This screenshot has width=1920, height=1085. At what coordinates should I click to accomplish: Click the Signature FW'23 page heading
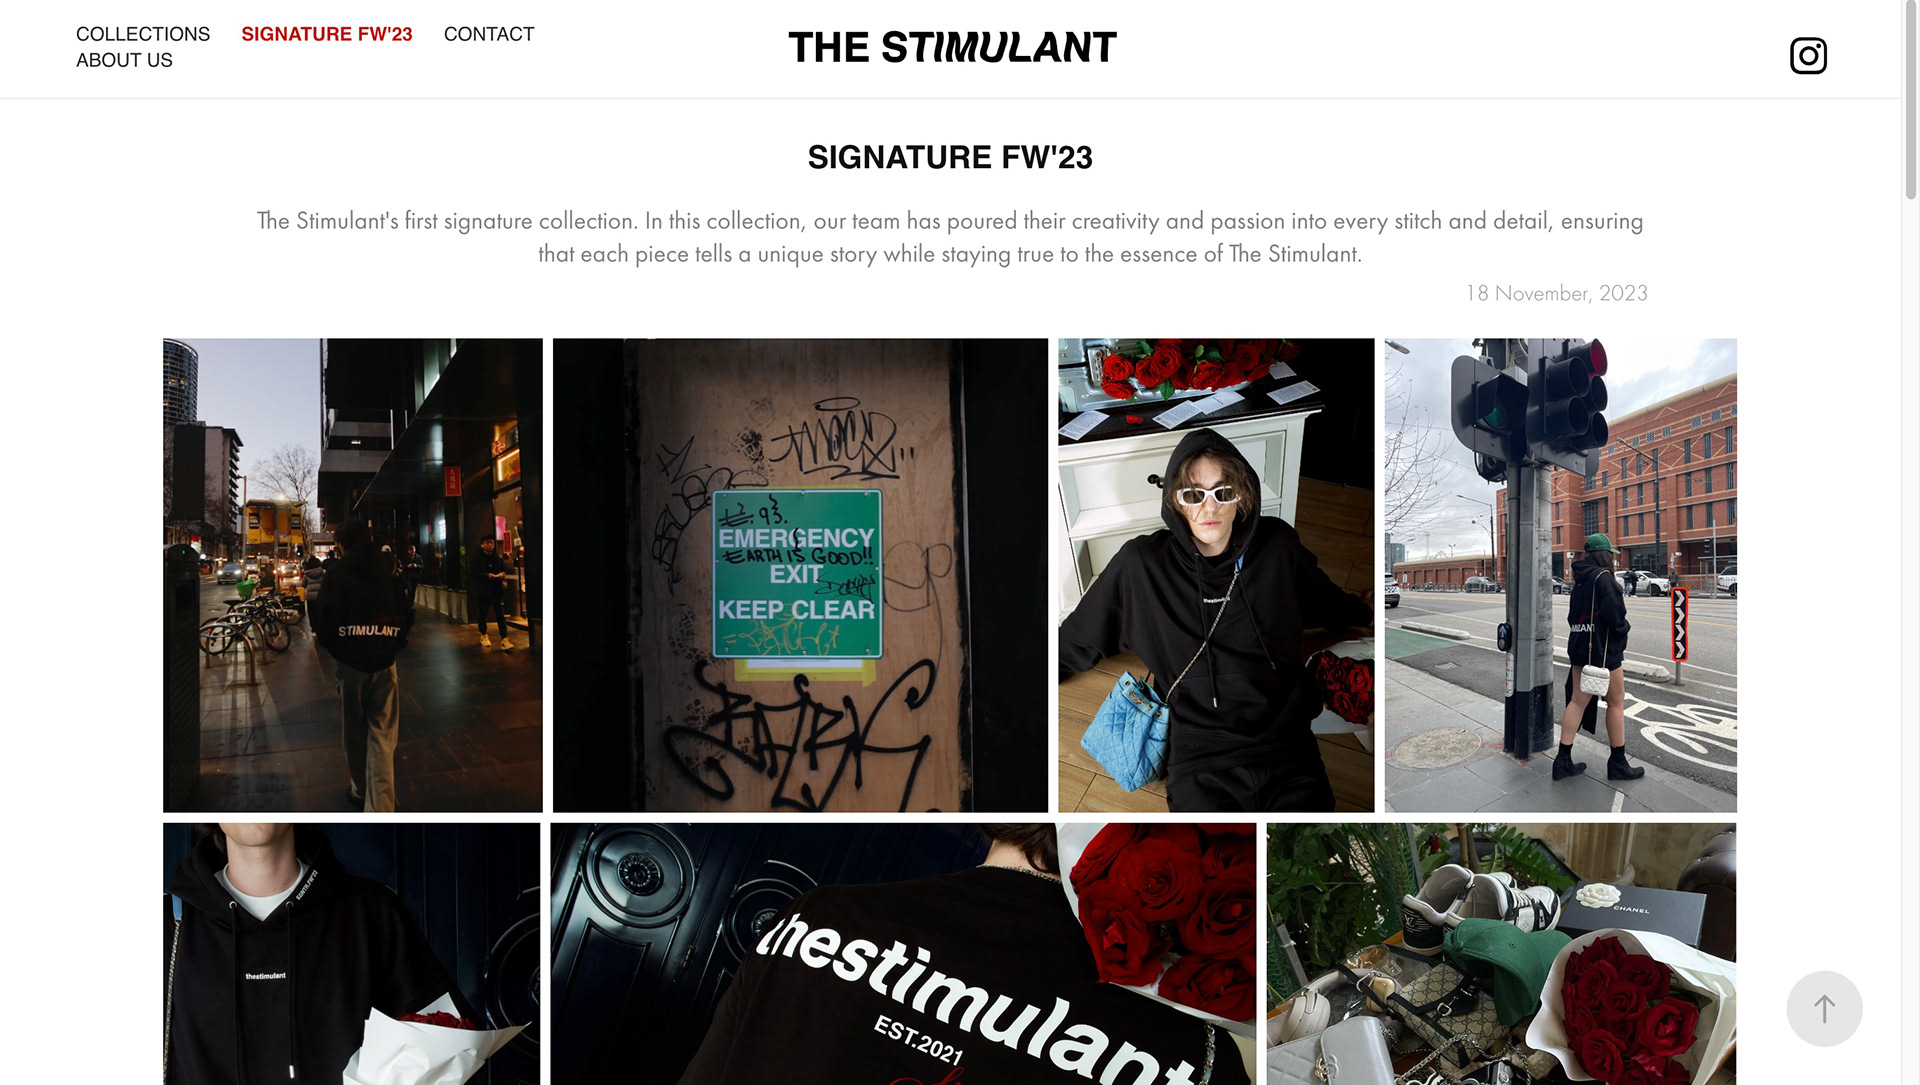950,157
